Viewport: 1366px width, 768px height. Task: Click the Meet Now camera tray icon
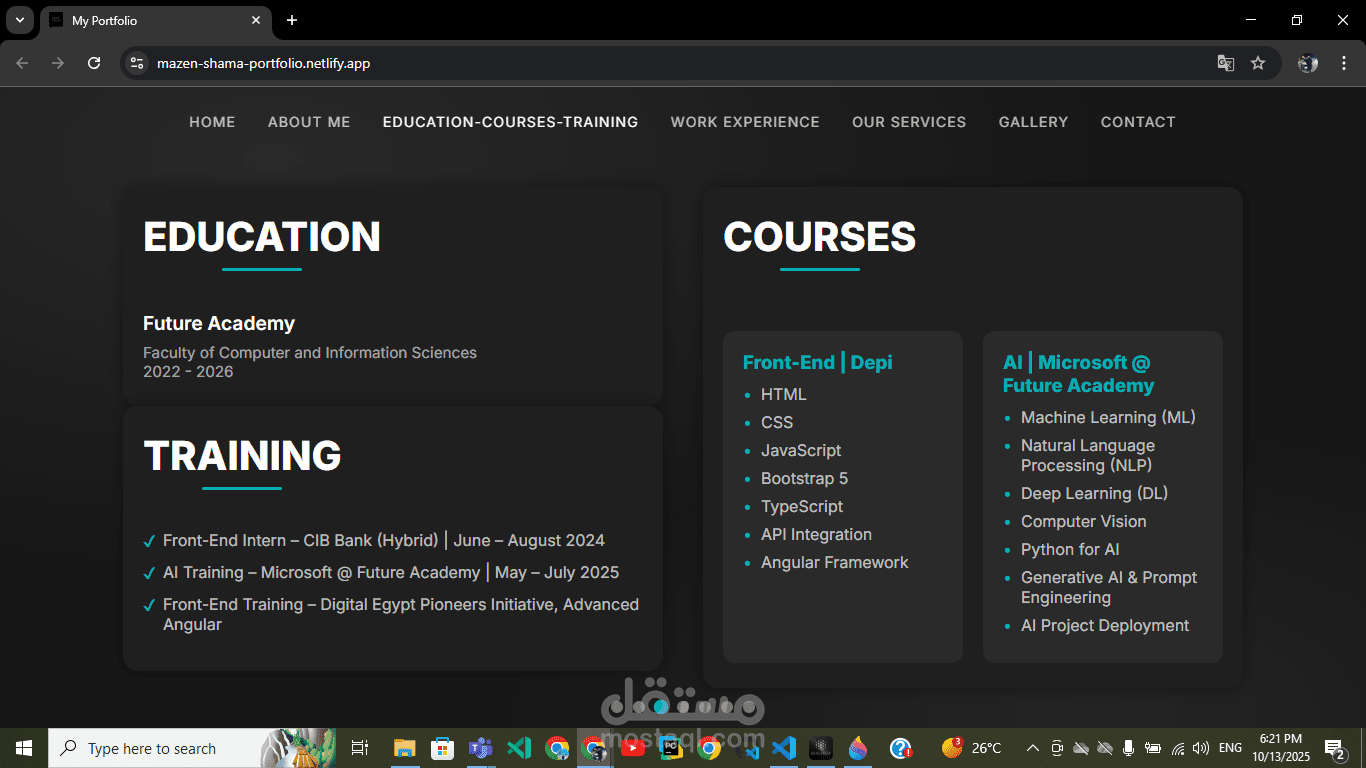coord(1057,748)
